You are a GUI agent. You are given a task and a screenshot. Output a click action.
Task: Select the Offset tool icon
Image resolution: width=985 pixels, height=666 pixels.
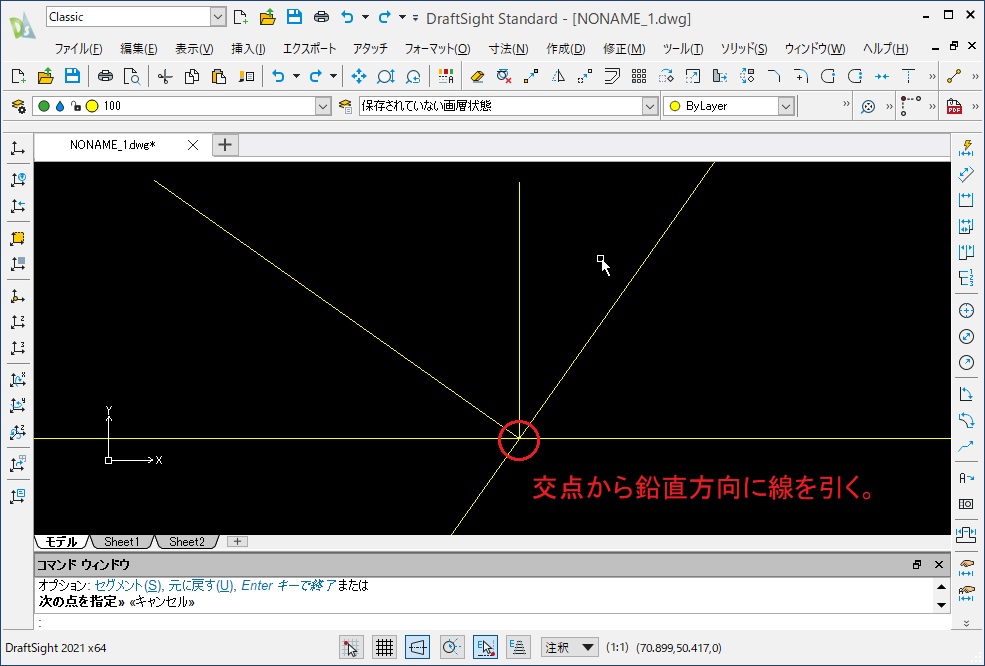click(x=612, y=77)
